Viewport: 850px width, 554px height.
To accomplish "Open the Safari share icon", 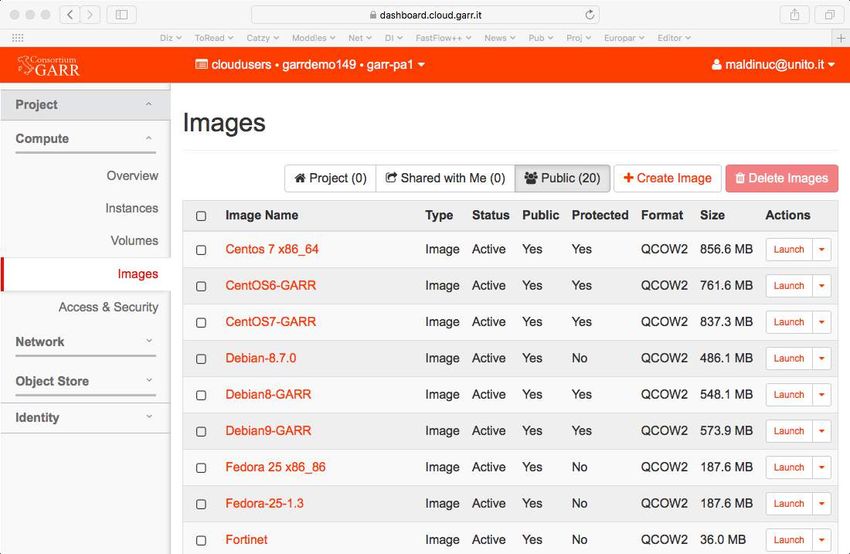I will 794,15.
